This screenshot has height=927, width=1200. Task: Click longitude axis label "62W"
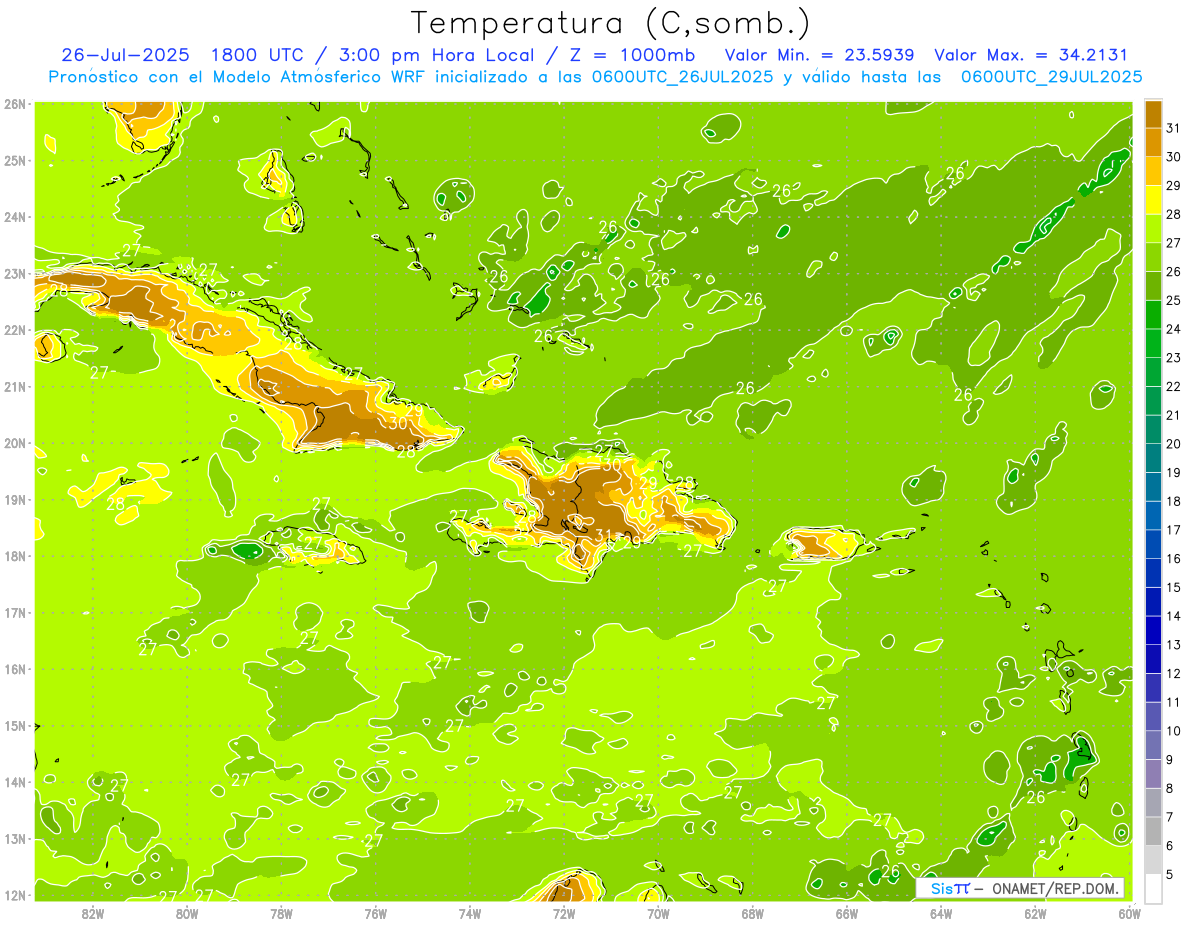coord(1035,913)
